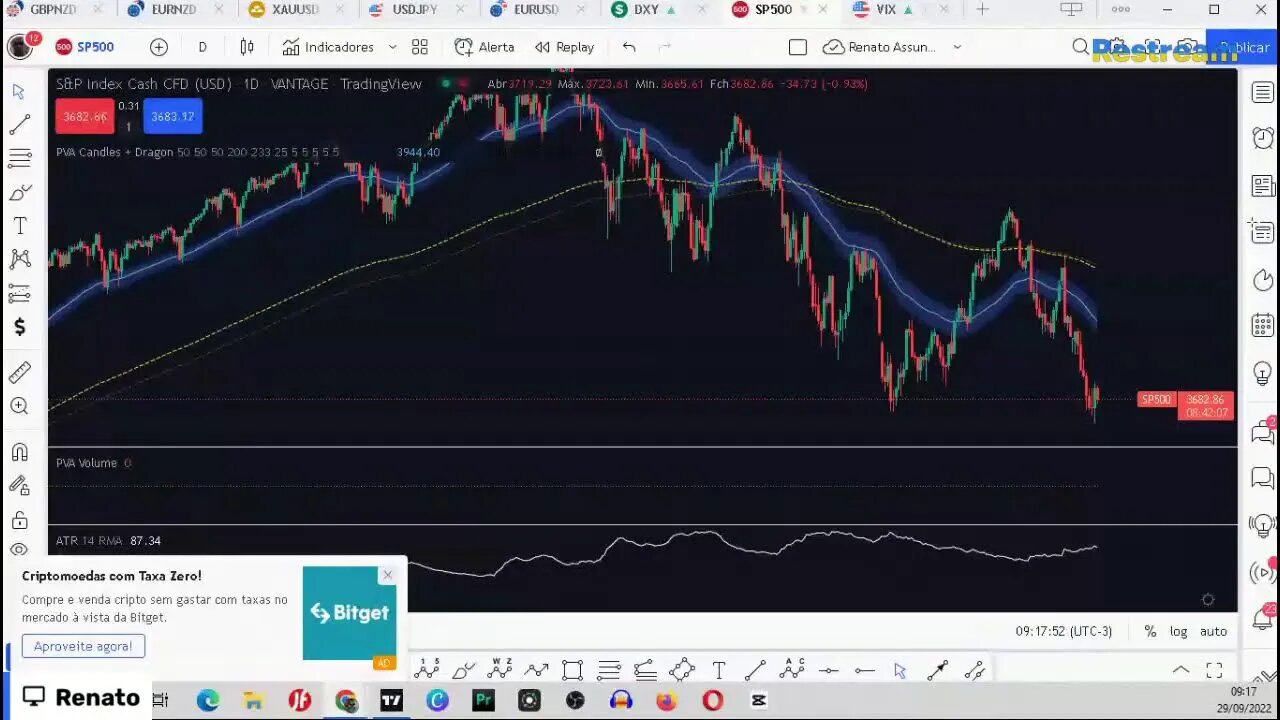Image resolution: width=1280 pixels, height=720 pixels.
Task: Select the brush drawing tool
Action: point(19,192)
